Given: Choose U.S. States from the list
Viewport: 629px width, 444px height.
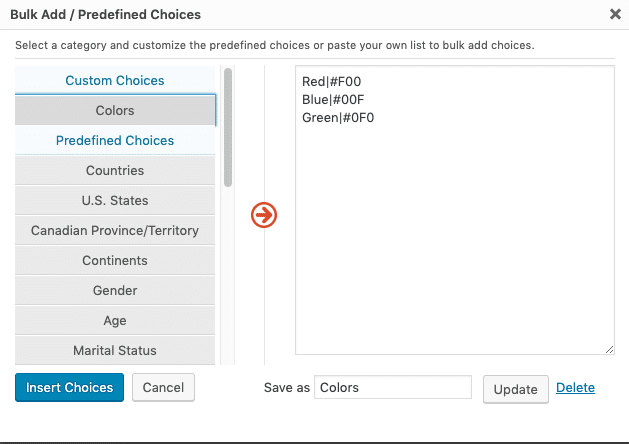Looking at the screenshot, I should 115,201.
